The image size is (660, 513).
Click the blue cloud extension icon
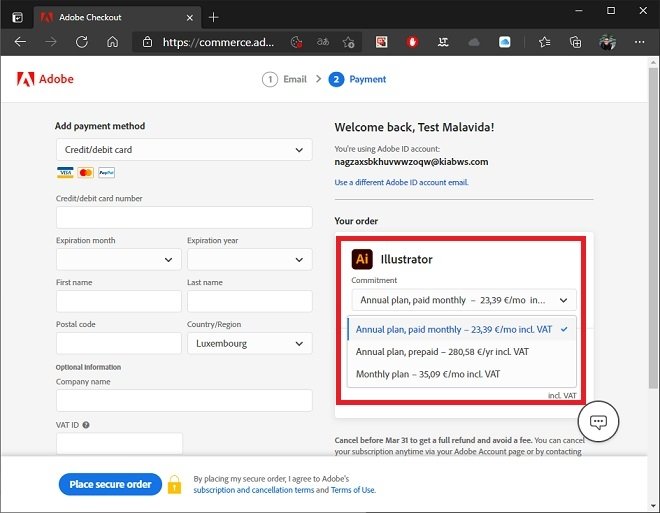point(504,42)
